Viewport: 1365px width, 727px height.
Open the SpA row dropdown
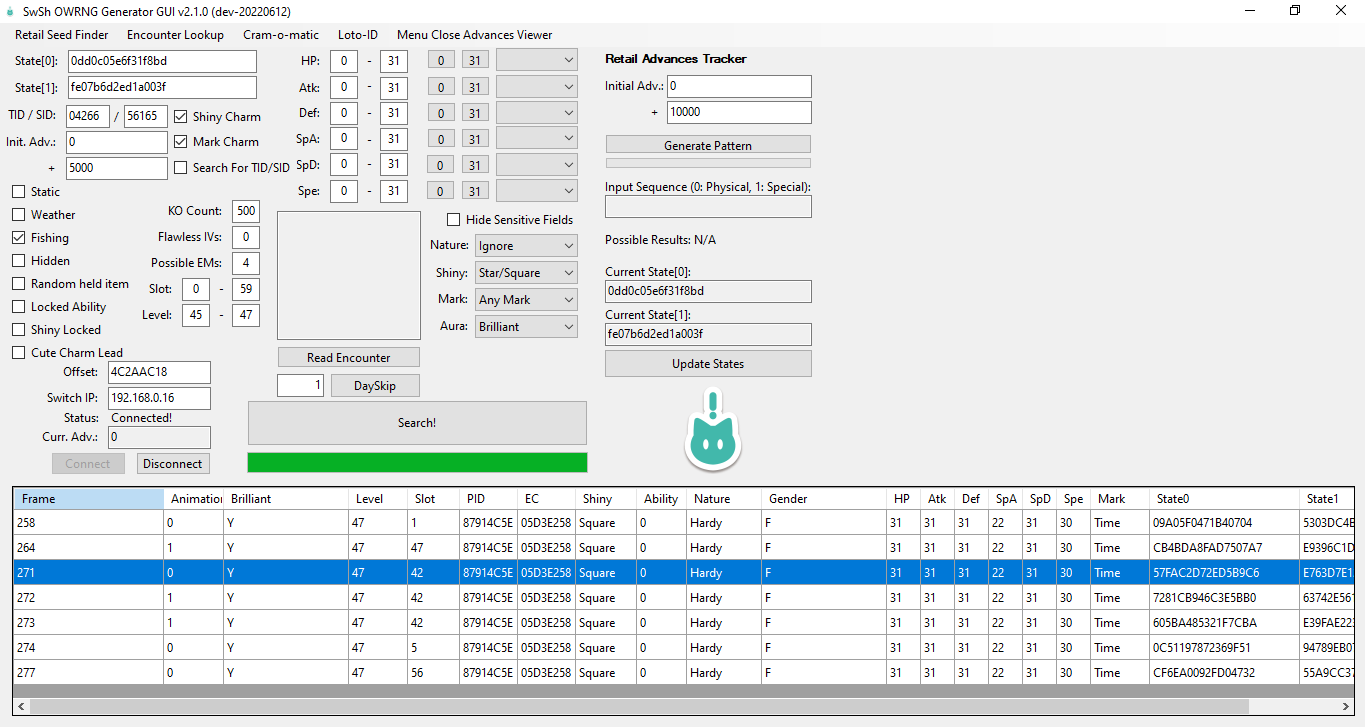click(537, 138)
